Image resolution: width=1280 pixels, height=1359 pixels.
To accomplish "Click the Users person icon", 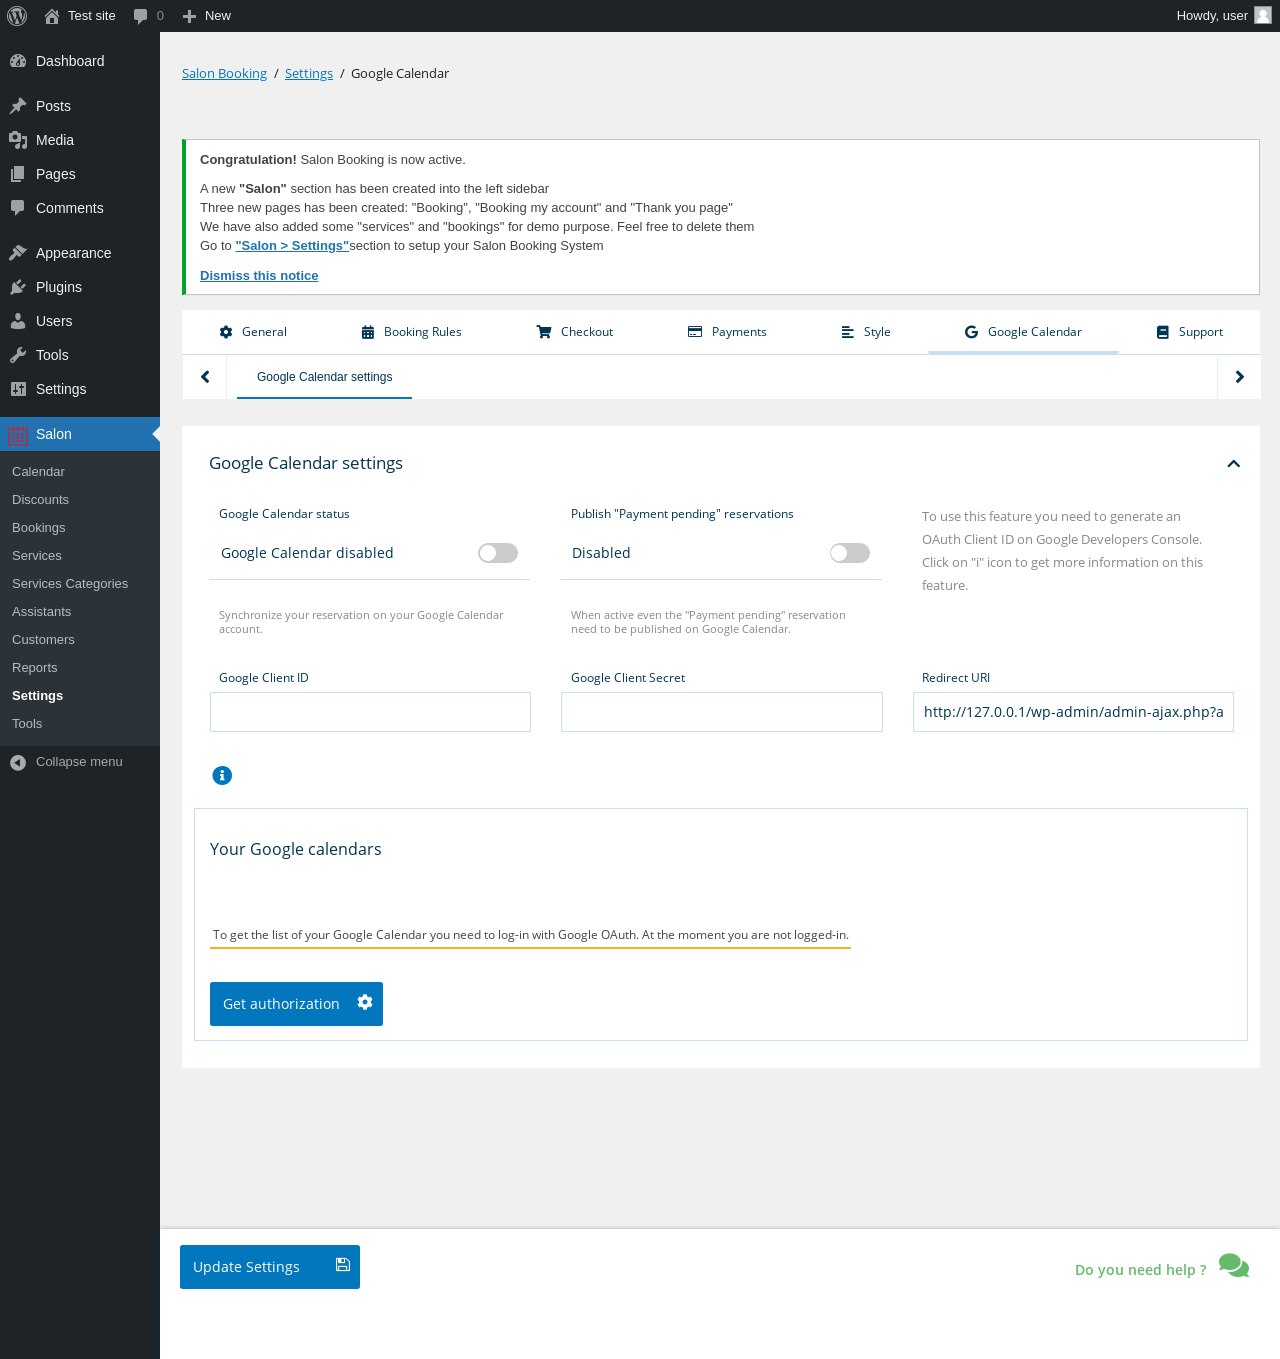I will click(x=18, y=321).
